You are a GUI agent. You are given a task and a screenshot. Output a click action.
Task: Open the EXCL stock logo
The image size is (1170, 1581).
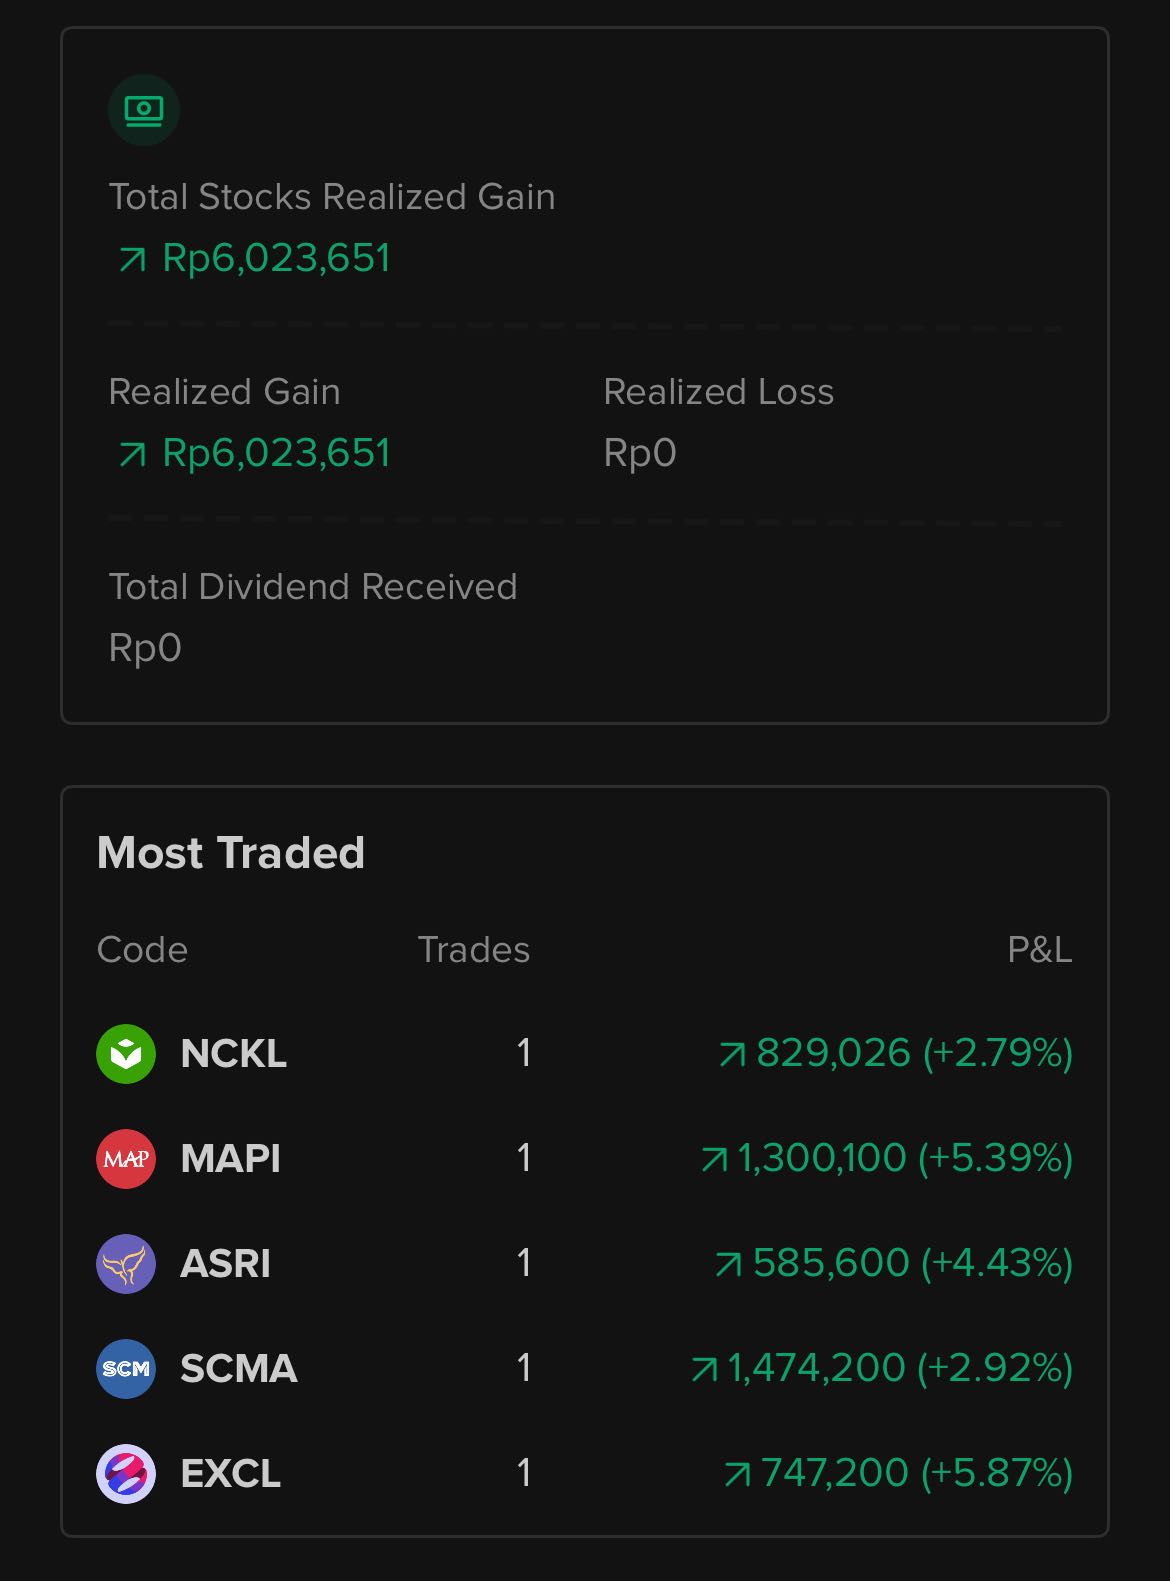pyautogui.click(x=126, y=1474)
